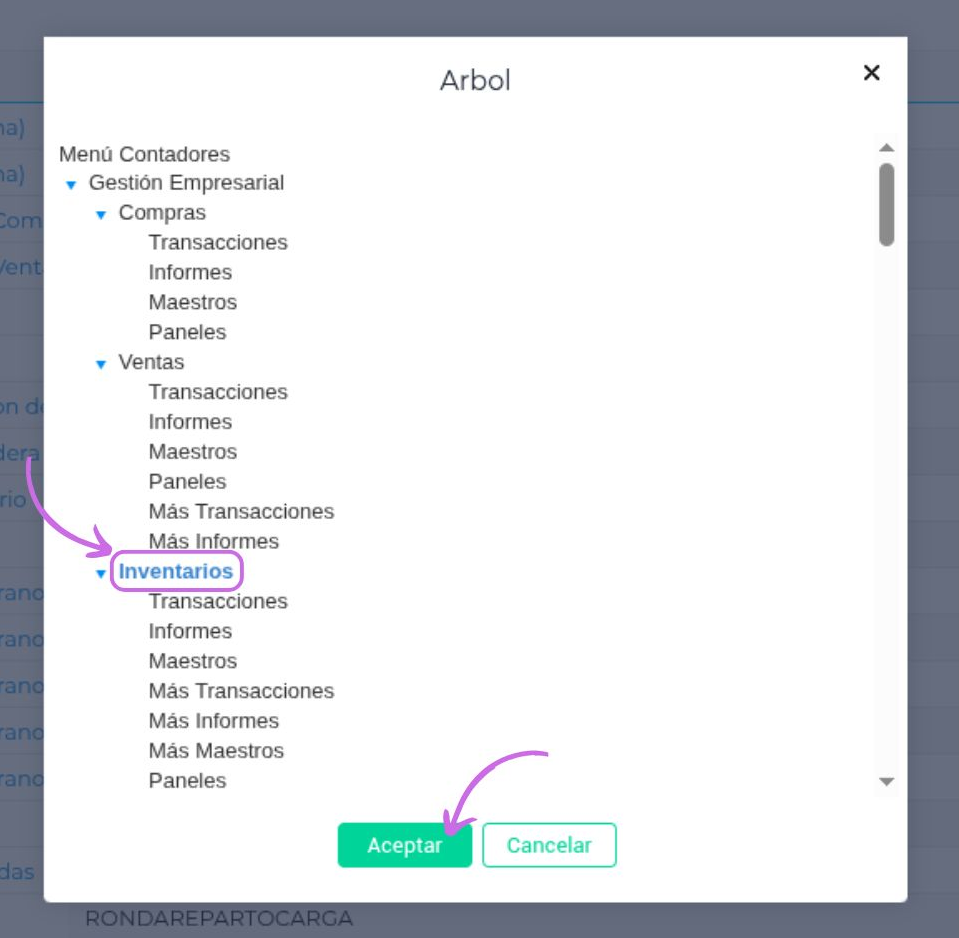Select Maestros under Inventarios

tap(193, 661)
